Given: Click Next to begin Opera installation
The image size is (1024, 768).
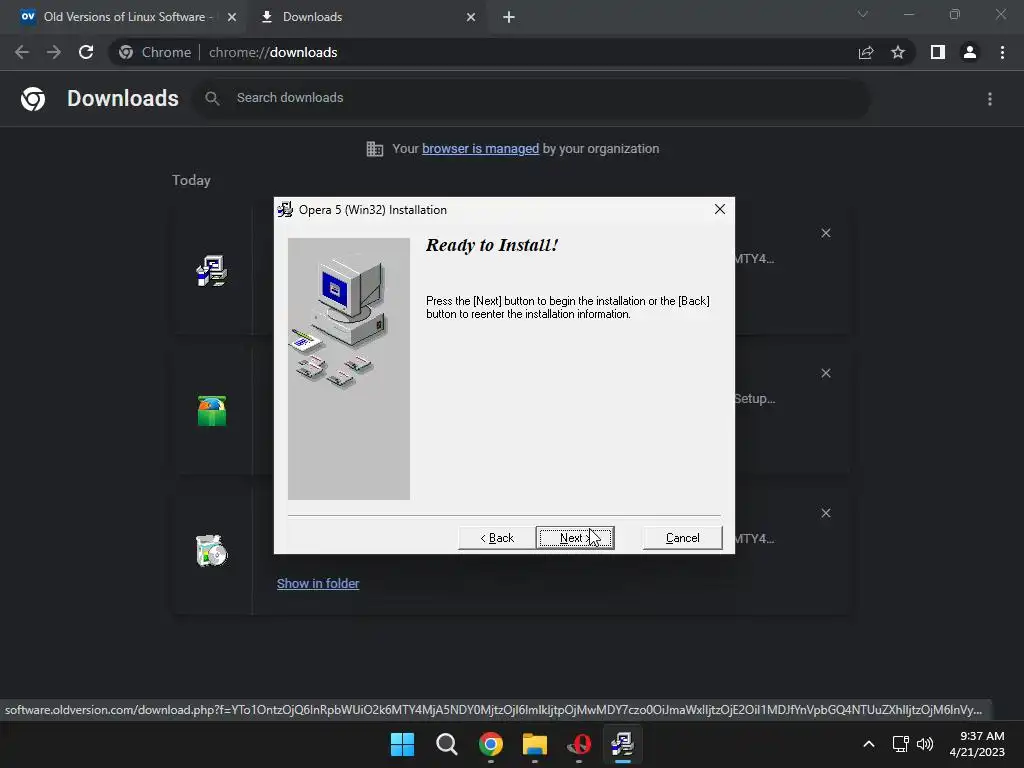Looking at the screenshot, I should click(575, 537).
